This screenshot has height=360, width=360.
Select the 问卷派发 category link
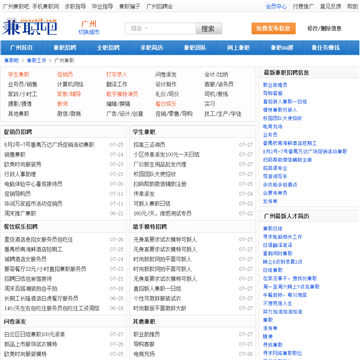pyautogui.click(x=166, y=75)
